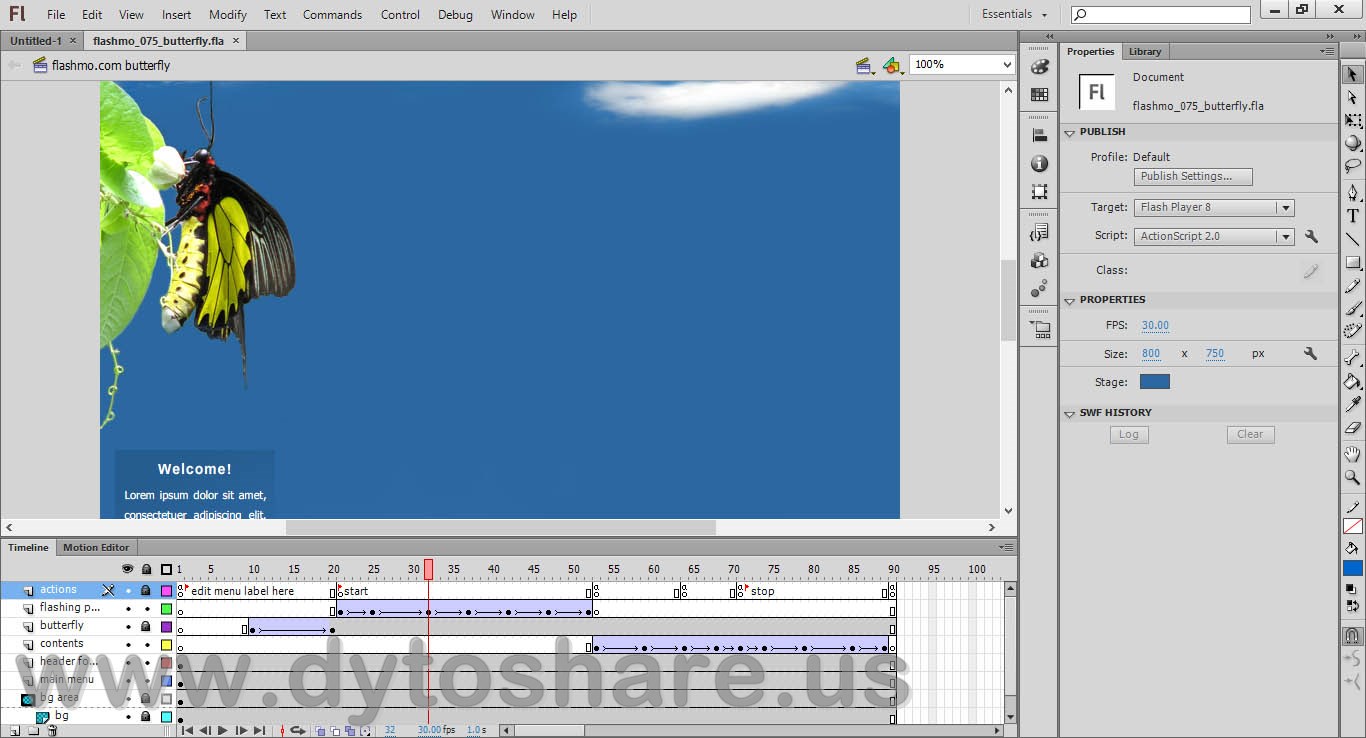The height and width of the screenshot is (738, 1366).
Task: Select the Rectangle tool
Action: point(1352,263)
